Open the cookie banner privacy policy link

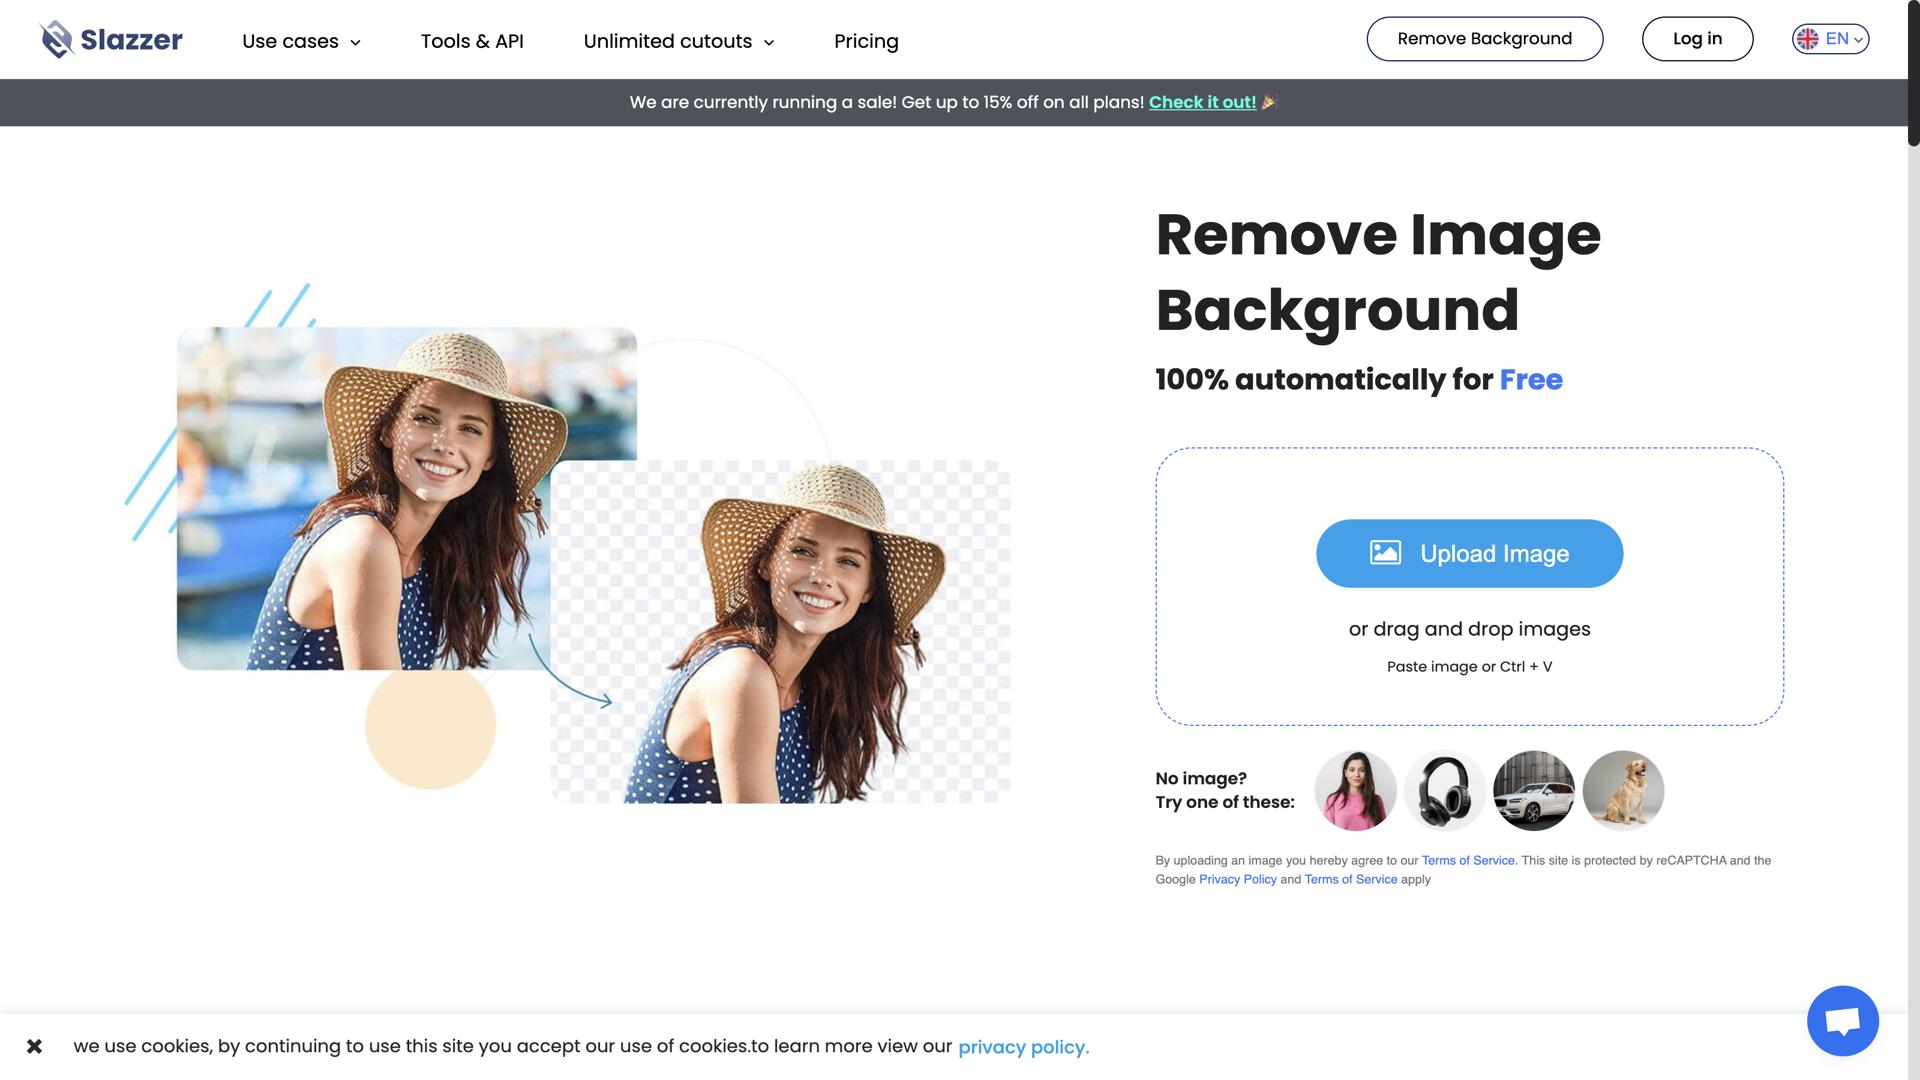(x=1023, y=1047)
